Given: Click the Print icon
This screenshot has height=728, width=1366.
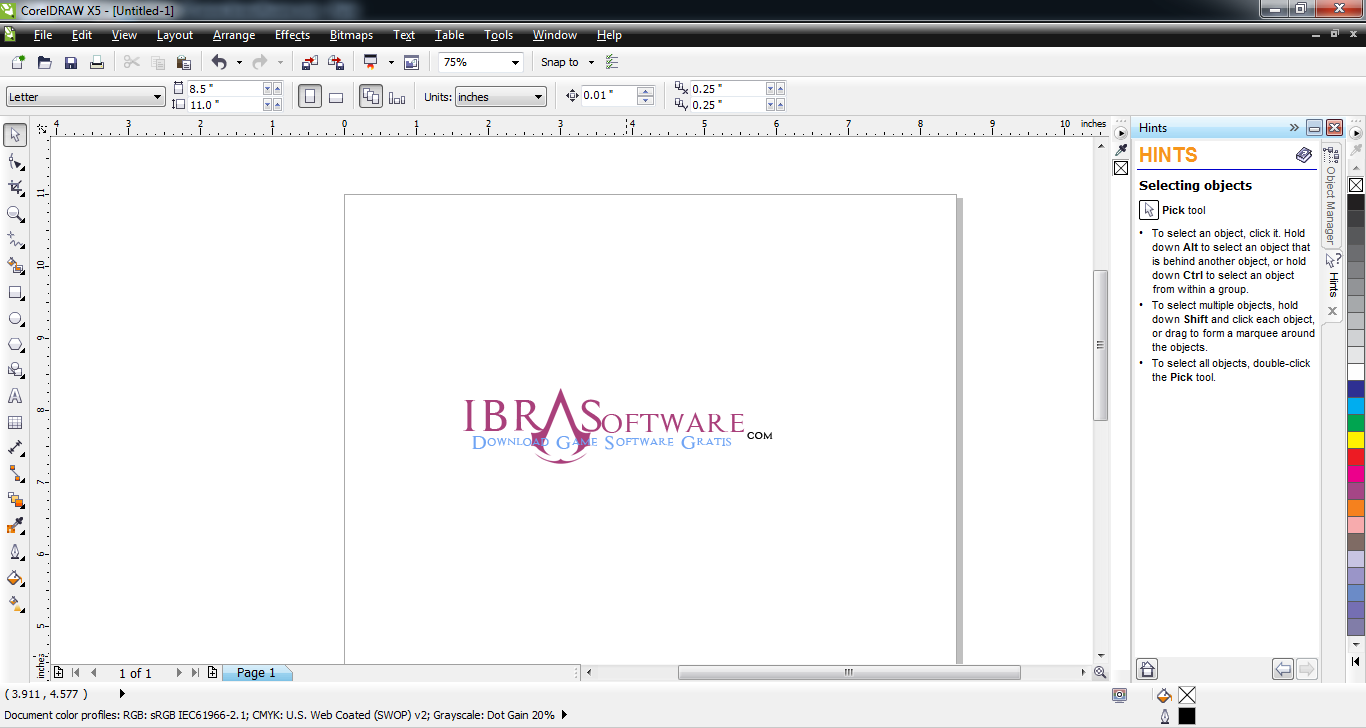Looking at the screenshot, I should coord(97,62).
